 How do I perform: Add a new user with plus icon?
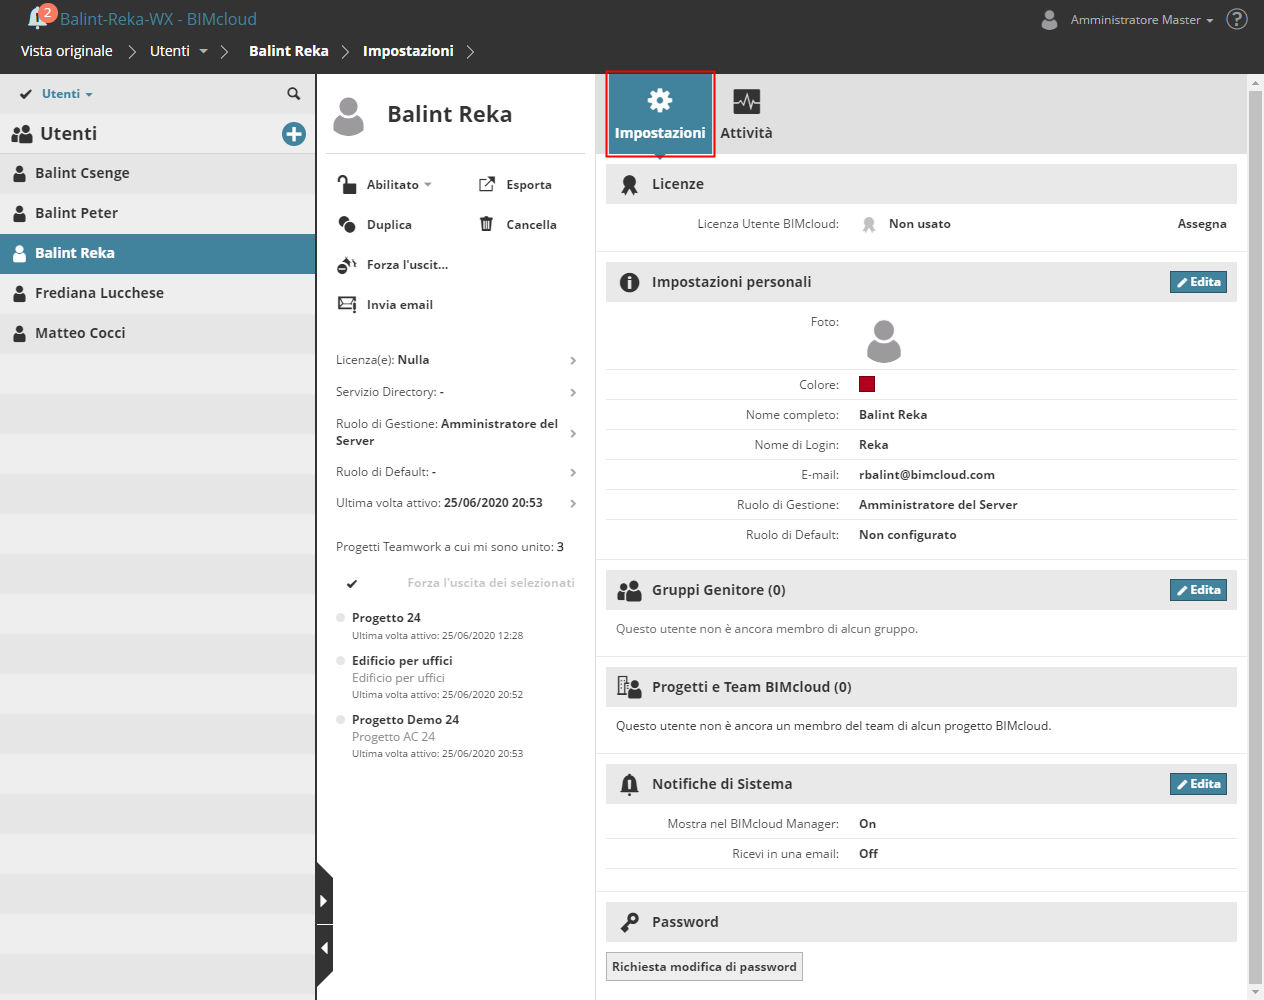click(294, 134)
